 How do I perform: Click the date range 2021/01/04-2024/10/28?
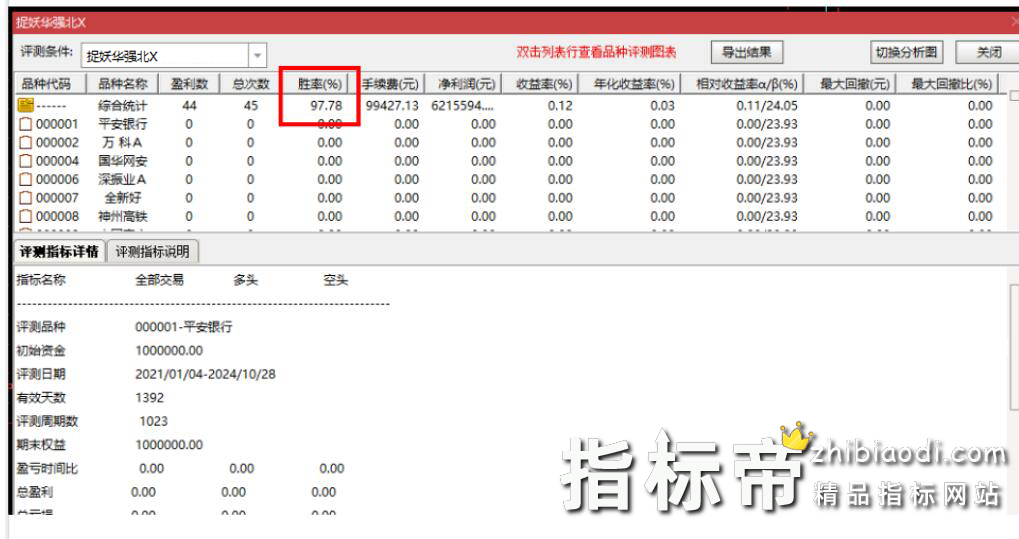click(205, 374)
